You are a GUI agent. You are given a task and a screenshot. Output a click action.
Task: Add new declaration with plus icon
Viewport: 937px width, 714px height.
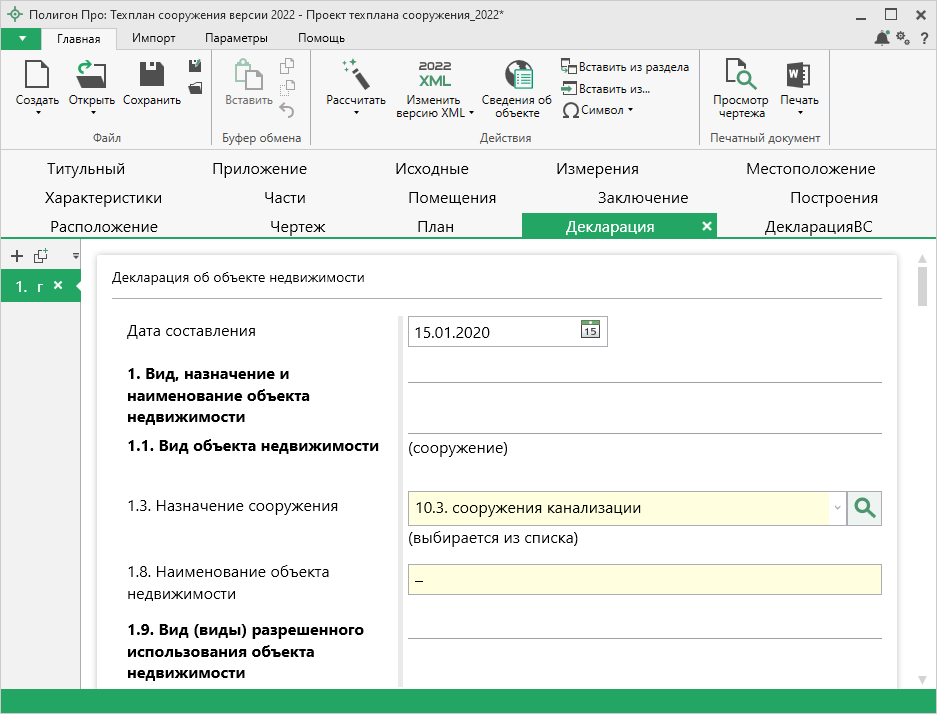click(17, 256)
